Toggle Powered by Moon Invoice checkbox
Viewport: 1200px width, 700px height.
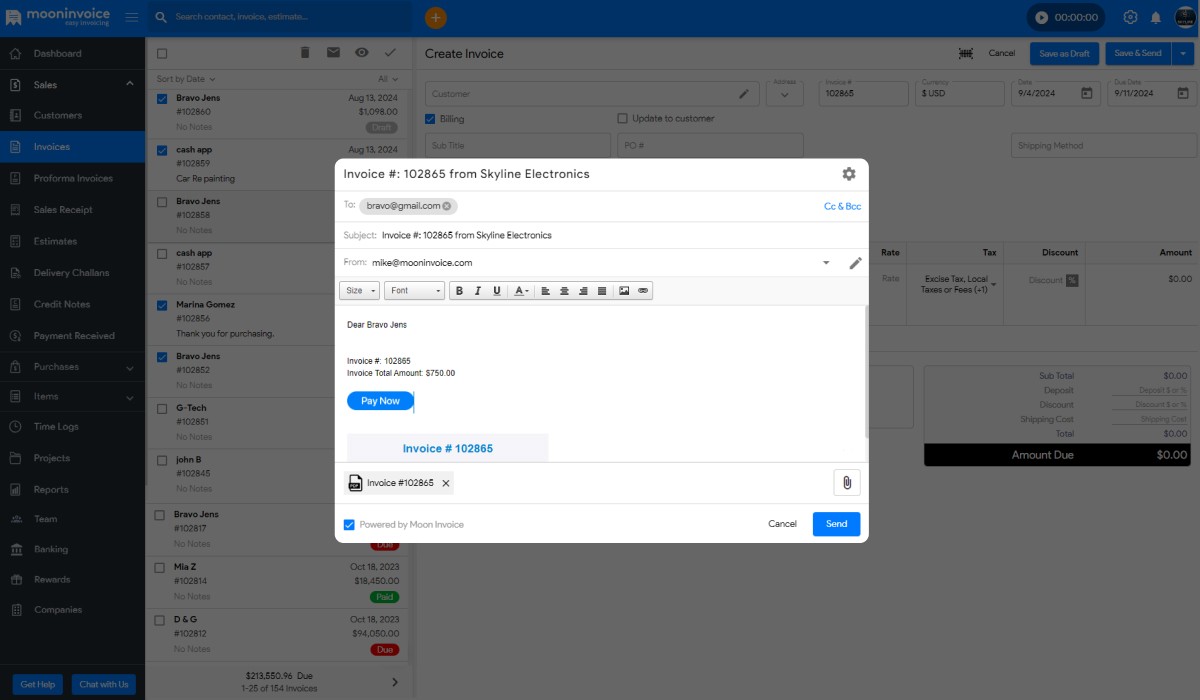pyautogui.click(x=349, y=524)
